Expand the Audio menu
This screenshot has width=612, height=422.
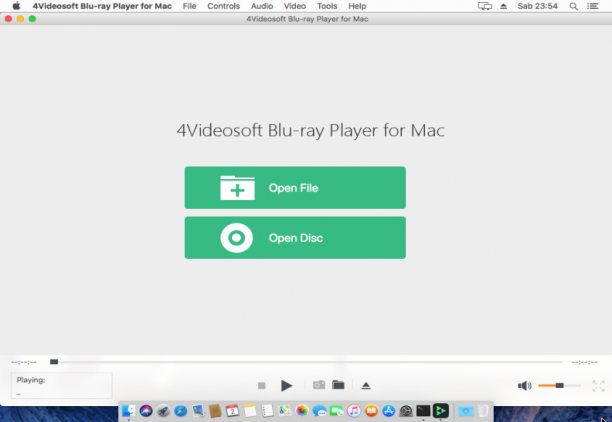[x=262, y=6]
